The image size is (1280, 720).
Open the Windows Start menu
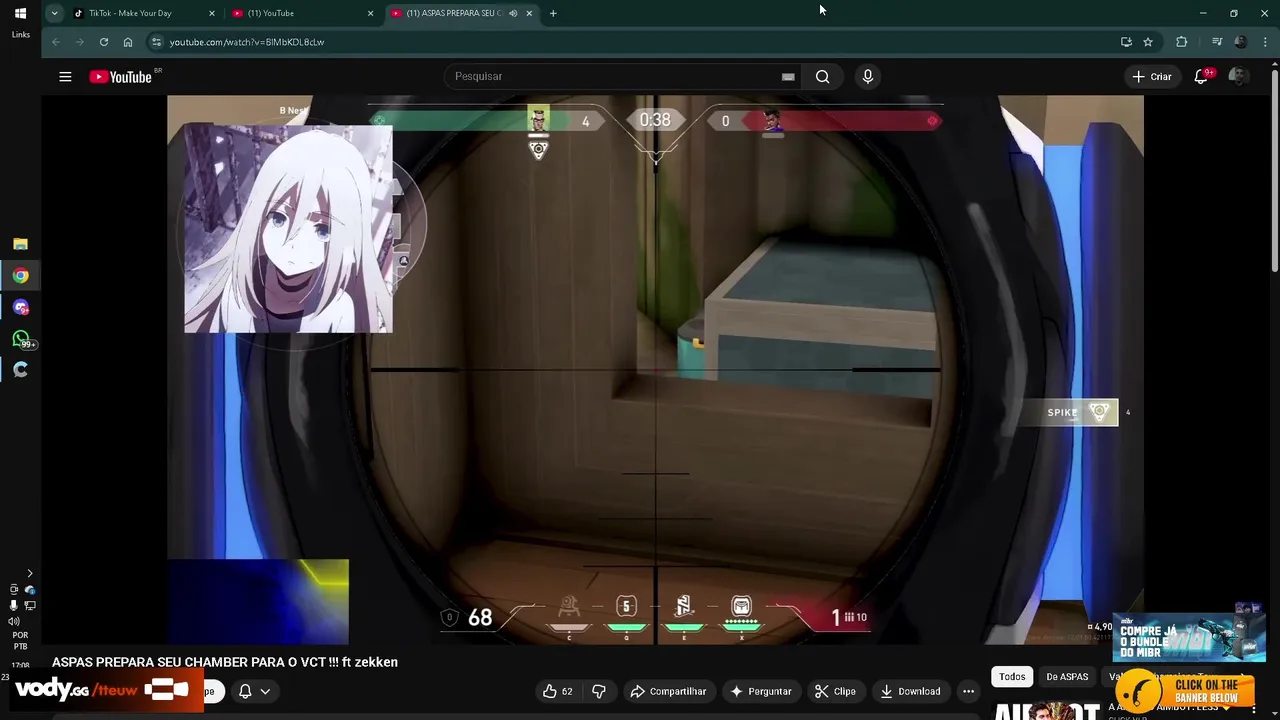pos(20,13)
